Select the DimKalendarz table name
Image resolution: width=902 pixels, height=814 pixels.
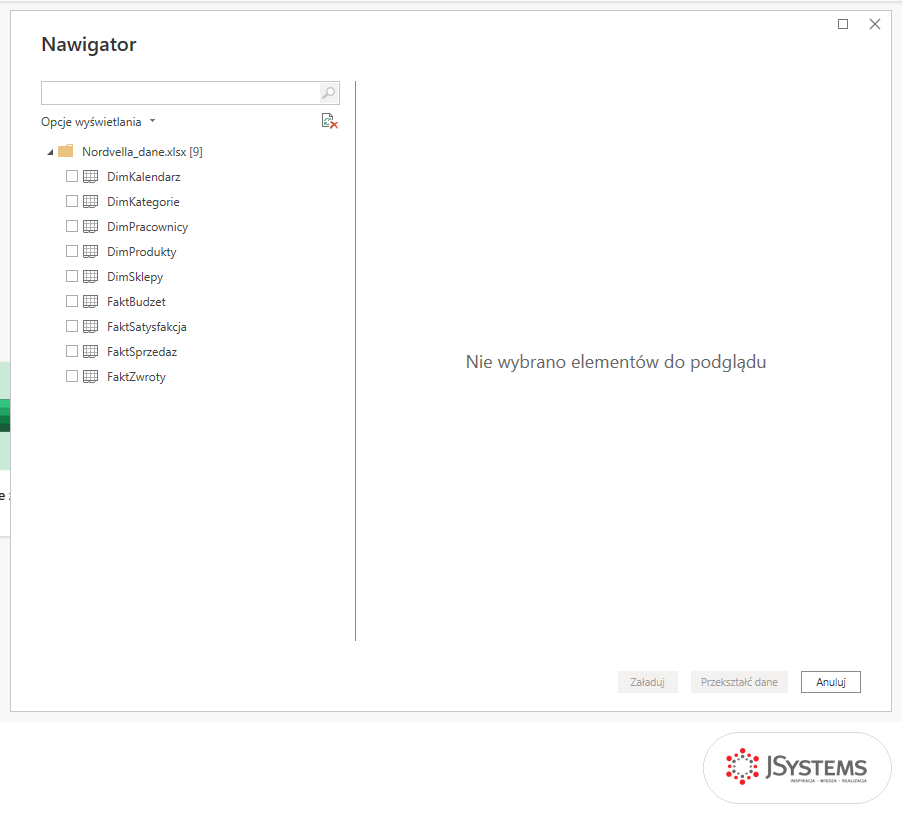point(144,177)
